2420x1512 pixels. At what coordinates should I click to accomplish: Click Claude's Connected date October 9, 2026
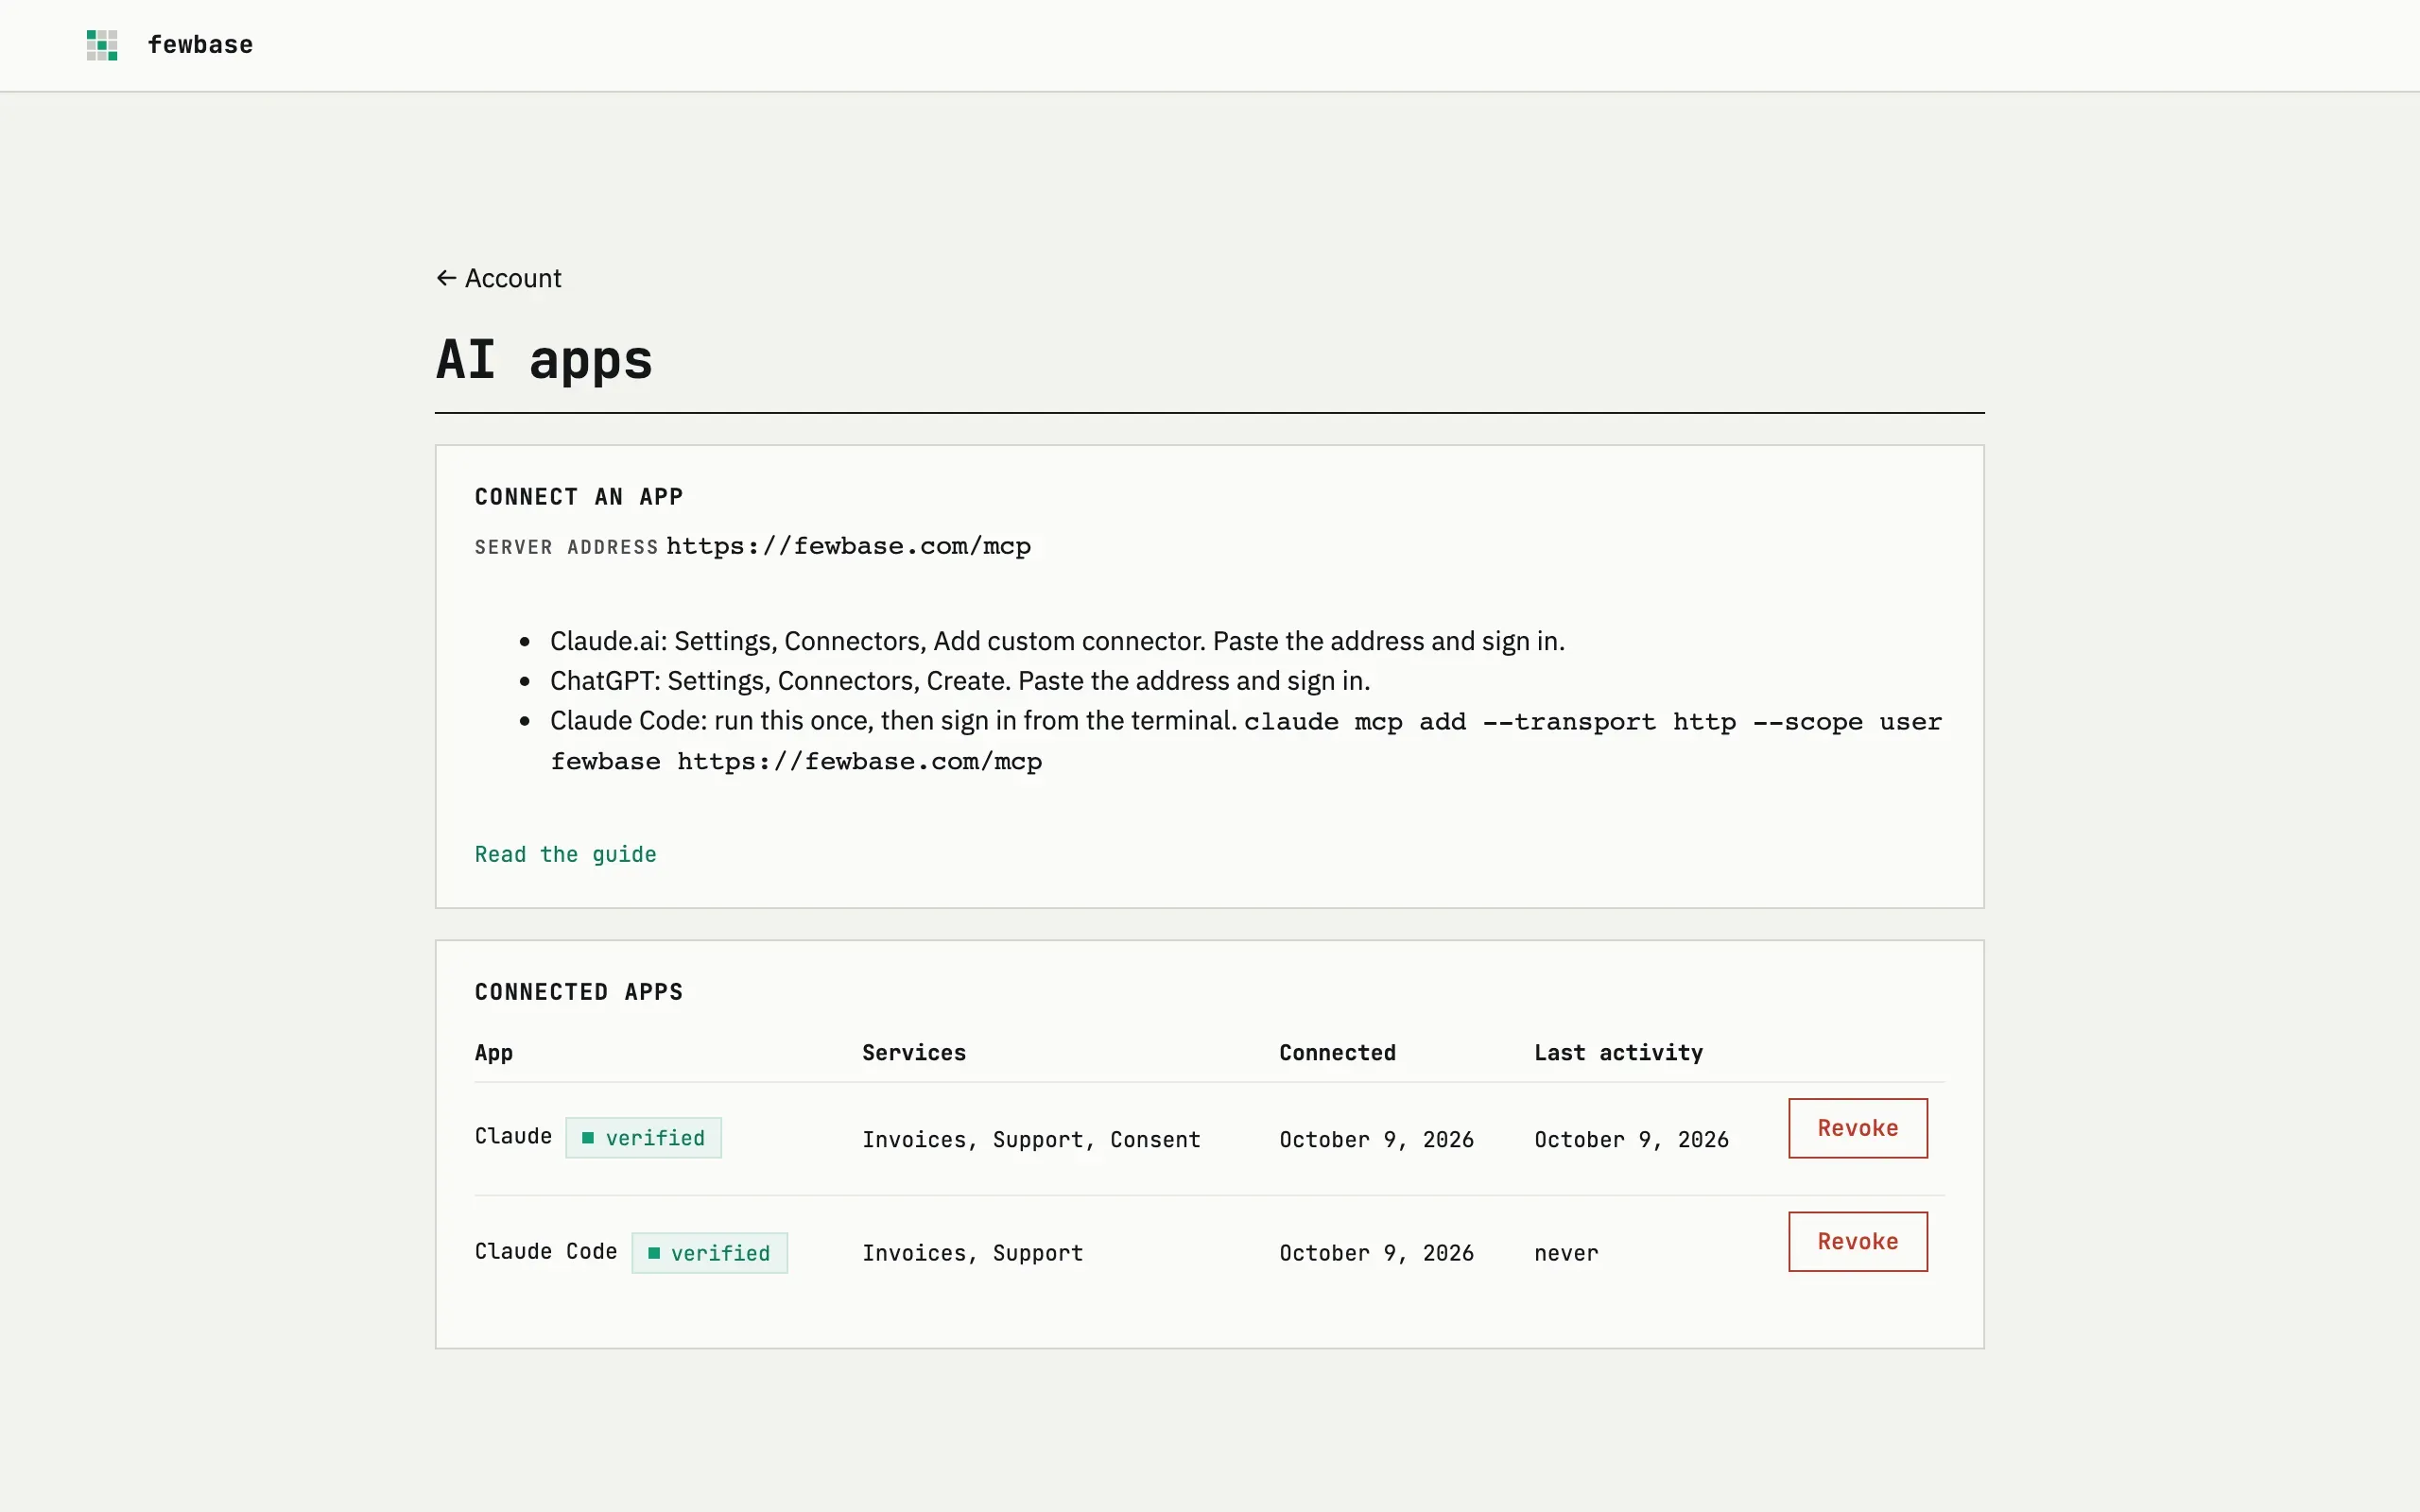(x=1376, y=1140)
